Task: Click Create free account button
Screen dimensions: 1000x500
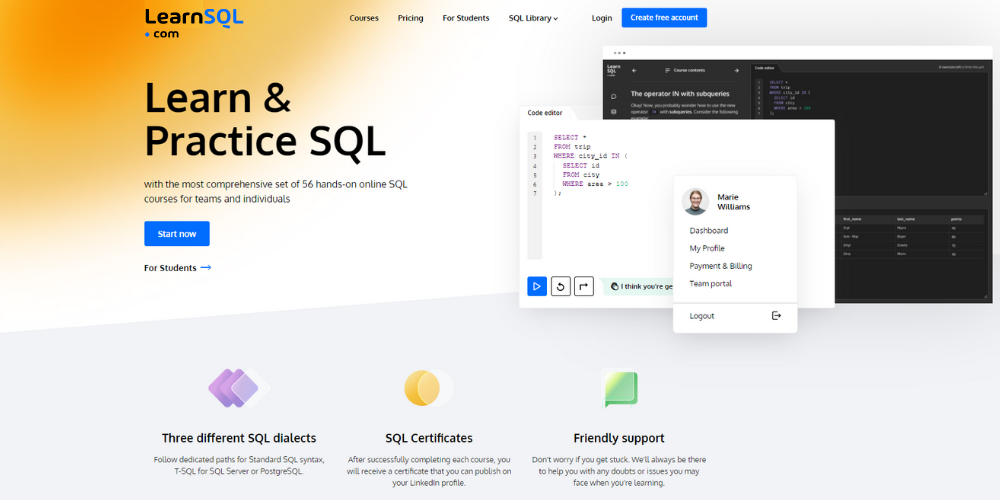Action: [x=664, y=18]
